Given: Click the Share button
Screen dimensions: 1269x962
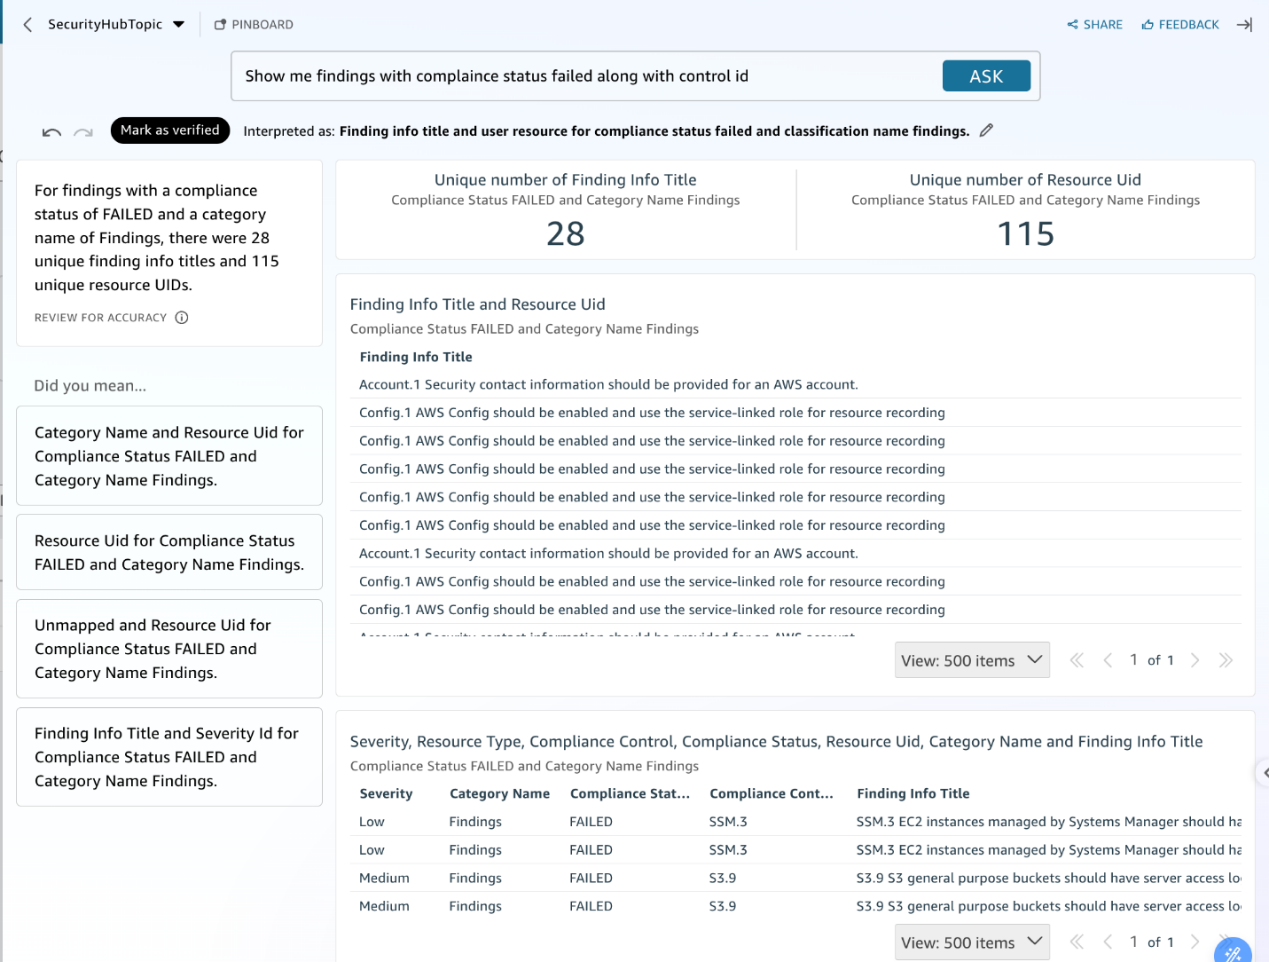Looking at the screenshot, I should (1095, 24).
